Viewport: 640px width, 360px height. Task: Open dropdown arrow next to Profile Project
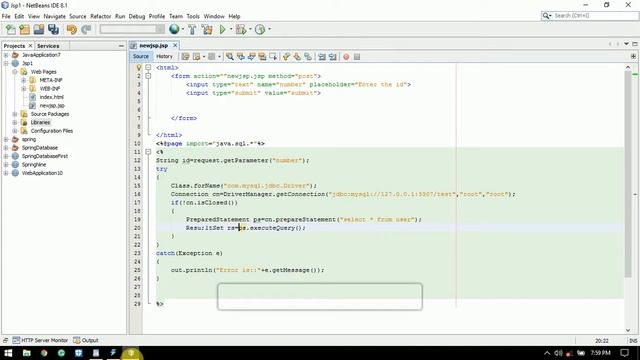click(x=269, y=29)
